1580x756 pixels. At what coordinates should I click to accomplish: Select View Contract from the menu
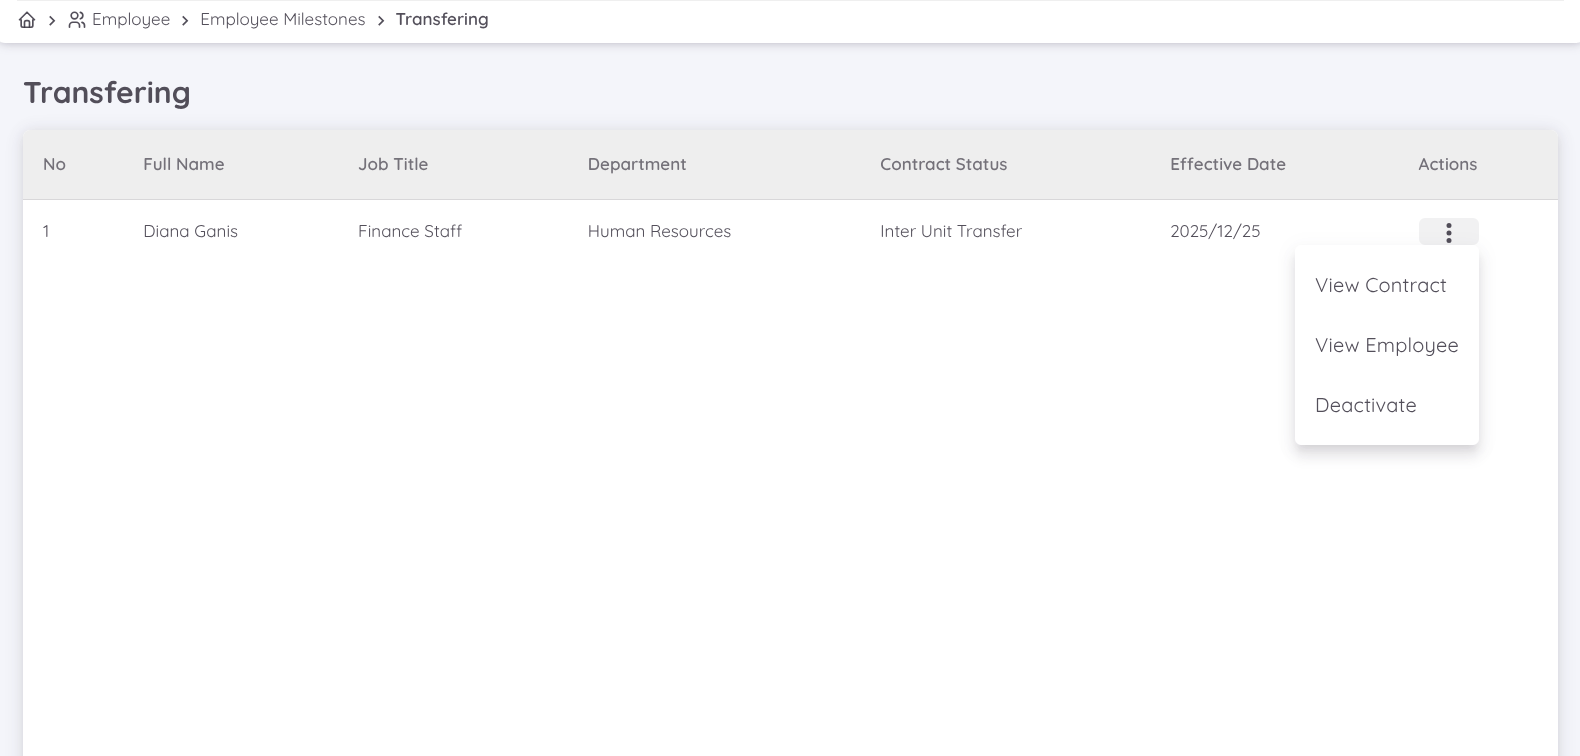[x=1380, y=286]
